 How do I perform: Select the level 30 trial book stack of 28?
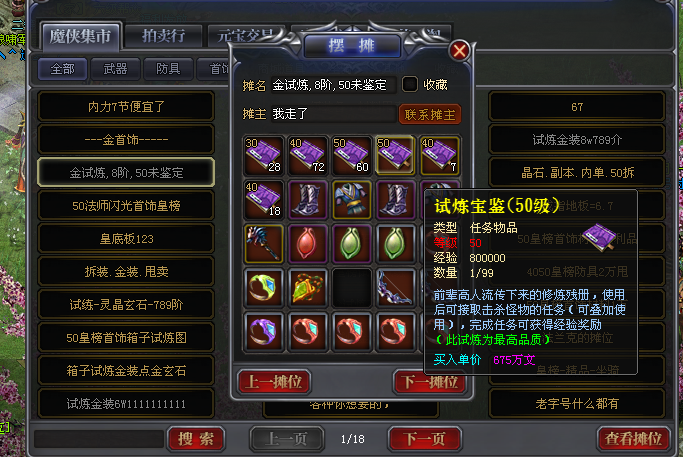click(264, 156)
